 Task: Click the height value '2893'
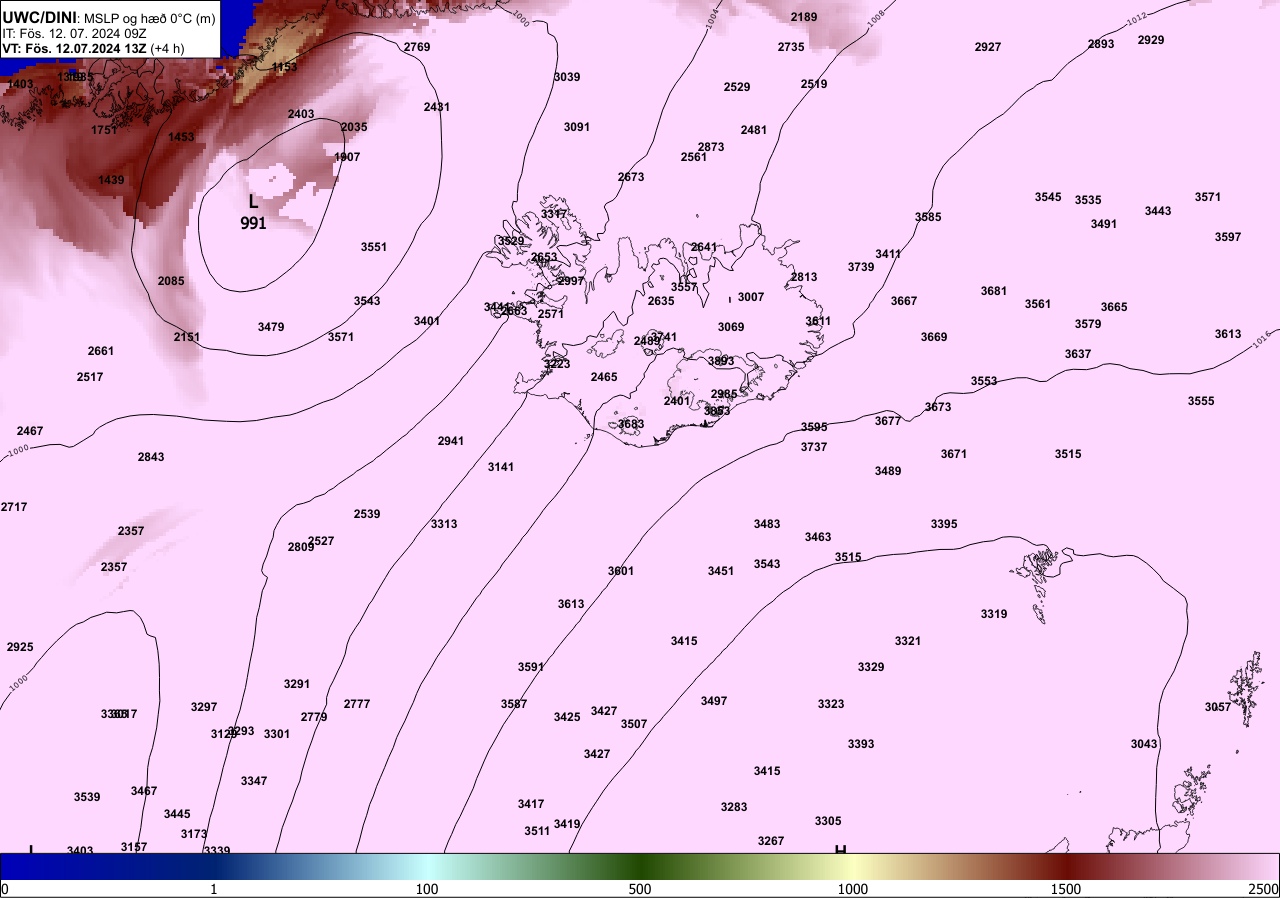(1101, 44)
